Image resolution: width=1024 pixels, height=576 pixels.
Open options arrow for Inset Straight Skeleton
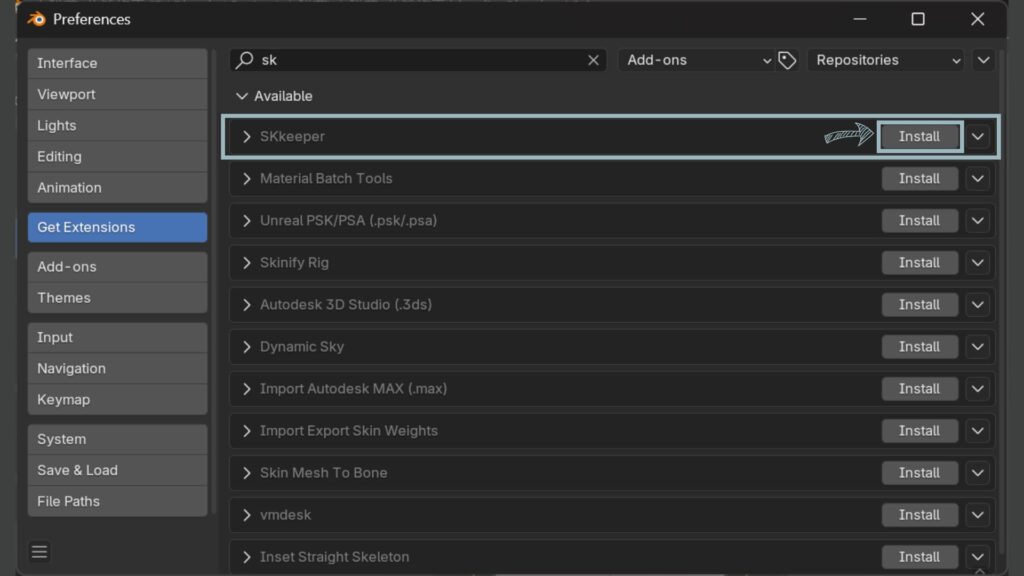978,557
